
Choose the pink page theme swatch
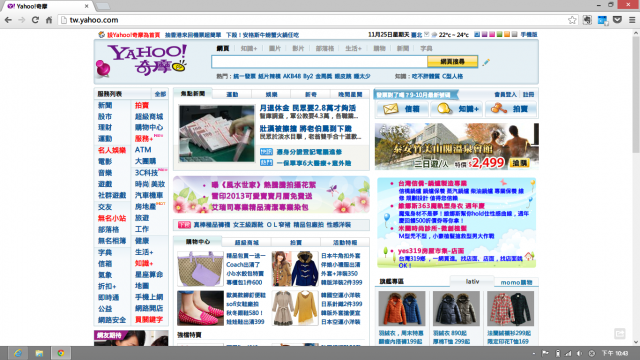pos(492,35)
